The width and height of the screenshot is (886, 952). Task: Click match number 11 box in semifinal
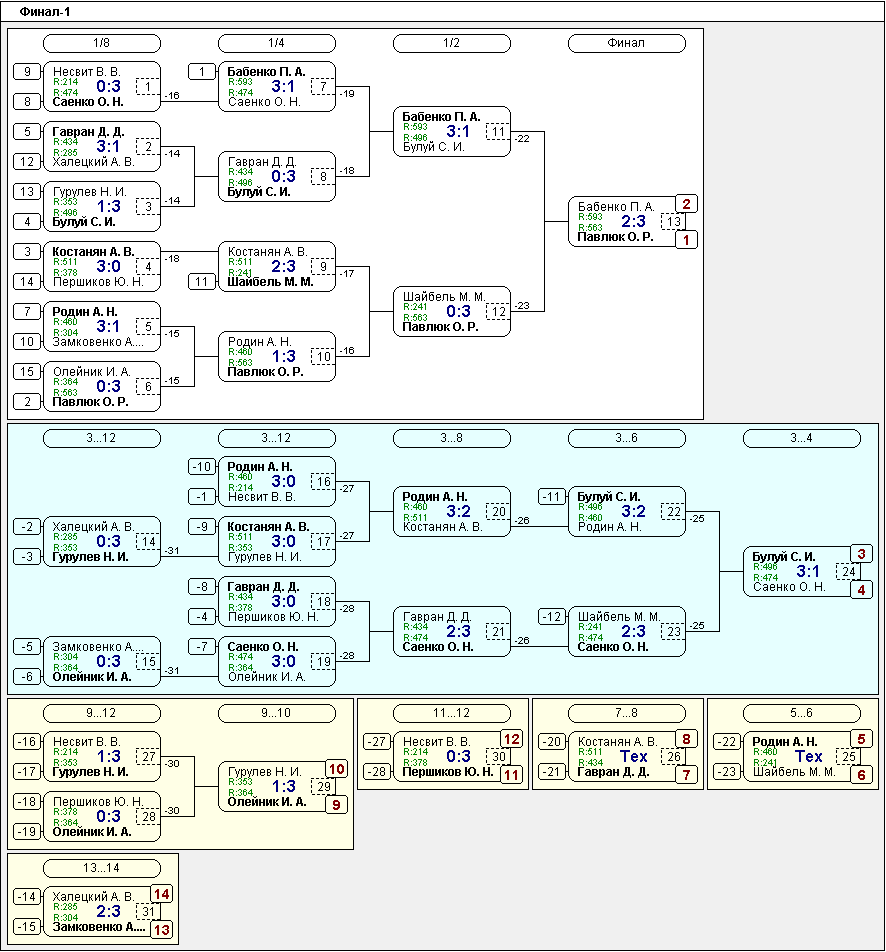pyautogui.click(x=498, y=132)
